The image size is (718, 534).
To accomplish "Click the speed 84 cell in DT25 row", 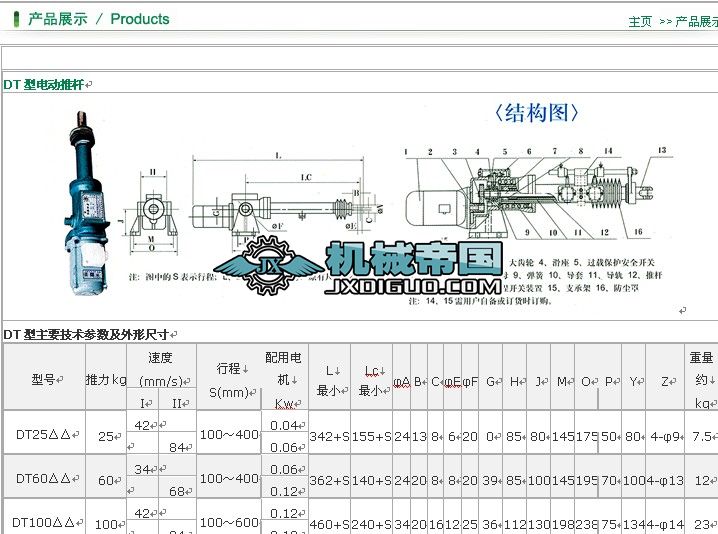I will 178,444.
